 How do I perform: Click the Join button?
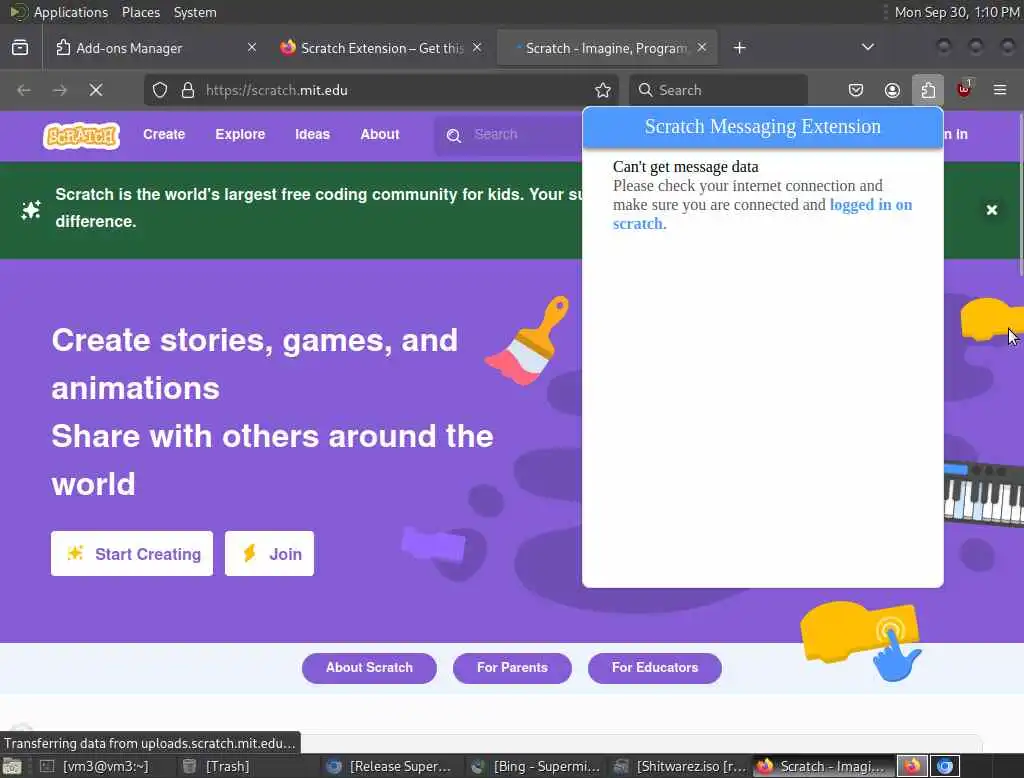[x=269, y=553]
